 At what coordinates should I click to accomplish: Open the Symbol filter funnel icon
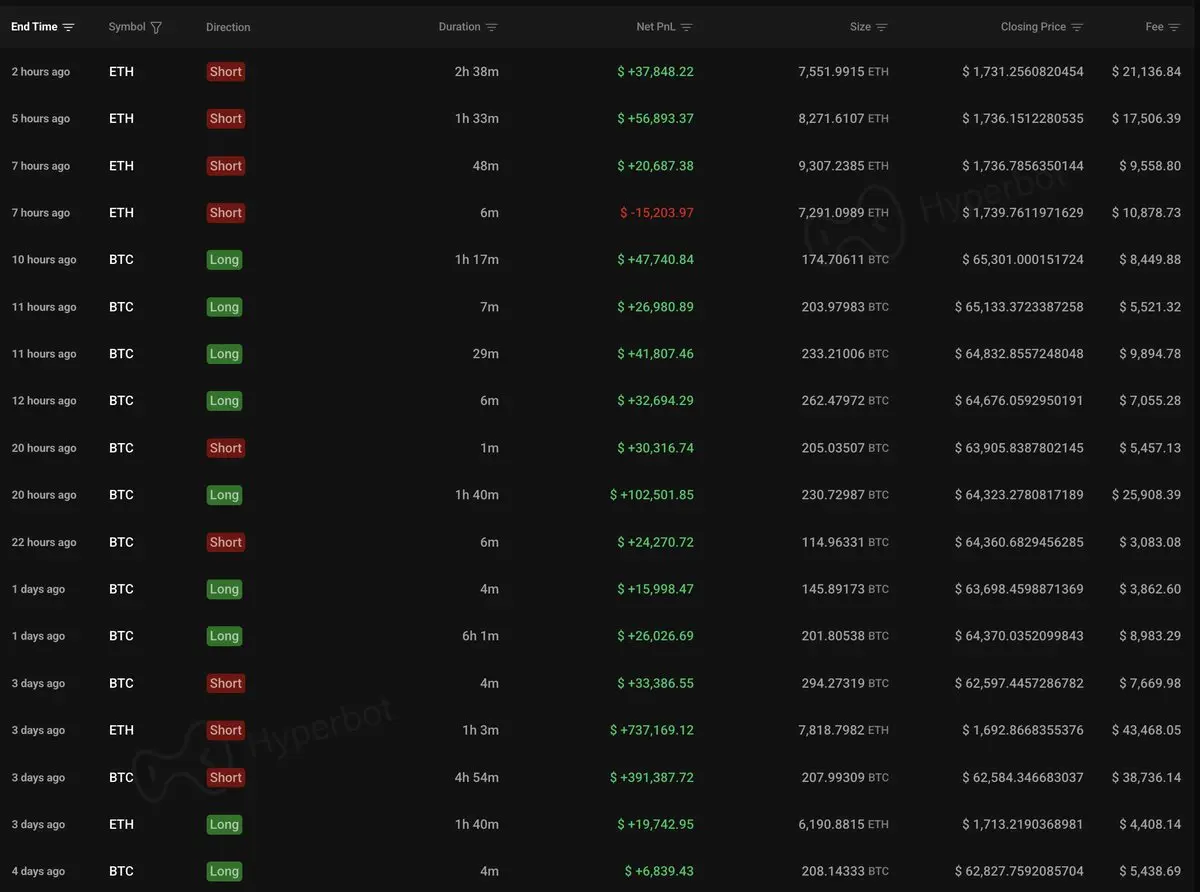click(x=156, y=27)
